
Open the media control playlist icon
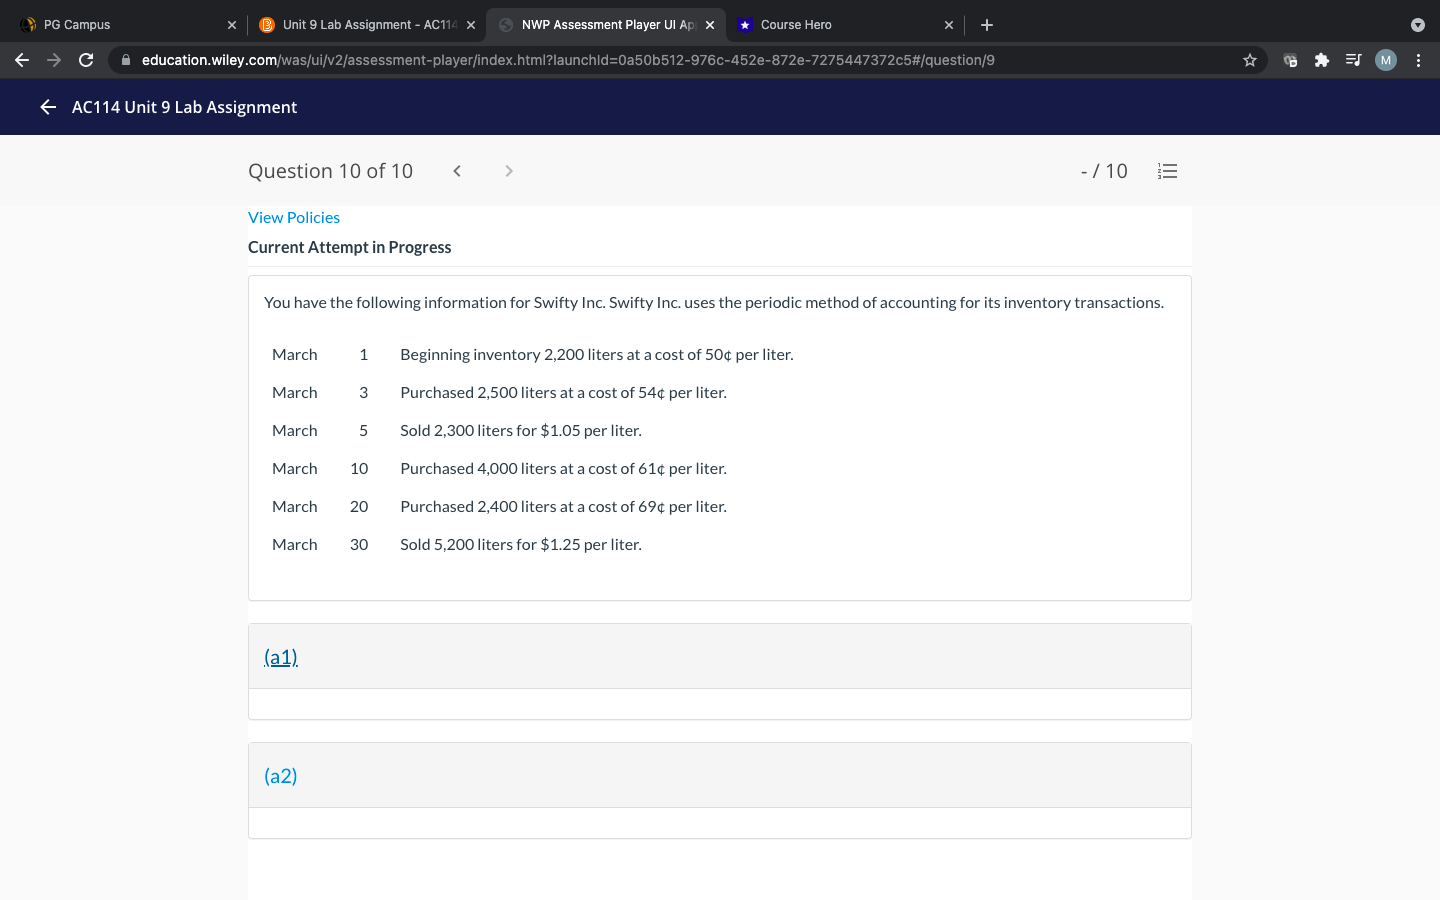pyautogui.click(x=1353, y=60)
